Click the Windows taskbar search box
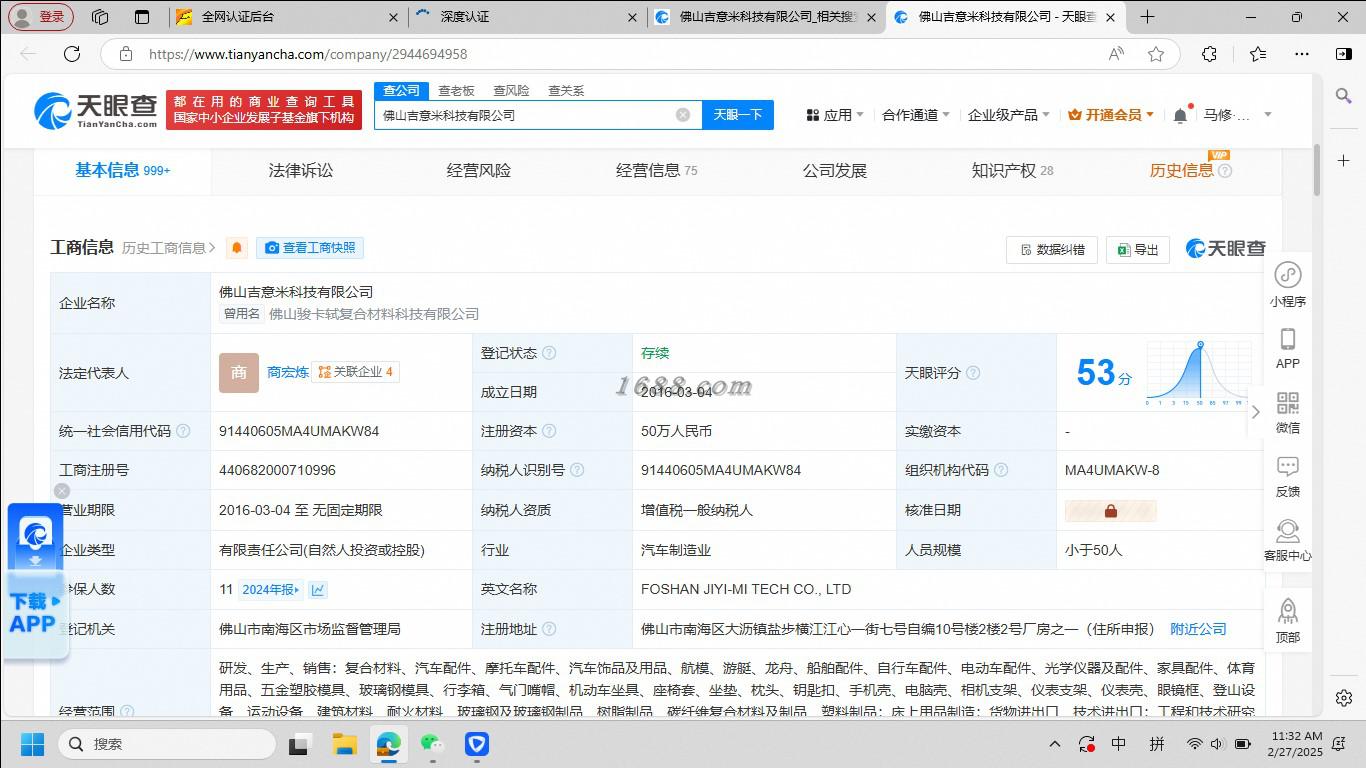Image resolution: width=1366 pixels, height=768 pixels. pos(166,744)
